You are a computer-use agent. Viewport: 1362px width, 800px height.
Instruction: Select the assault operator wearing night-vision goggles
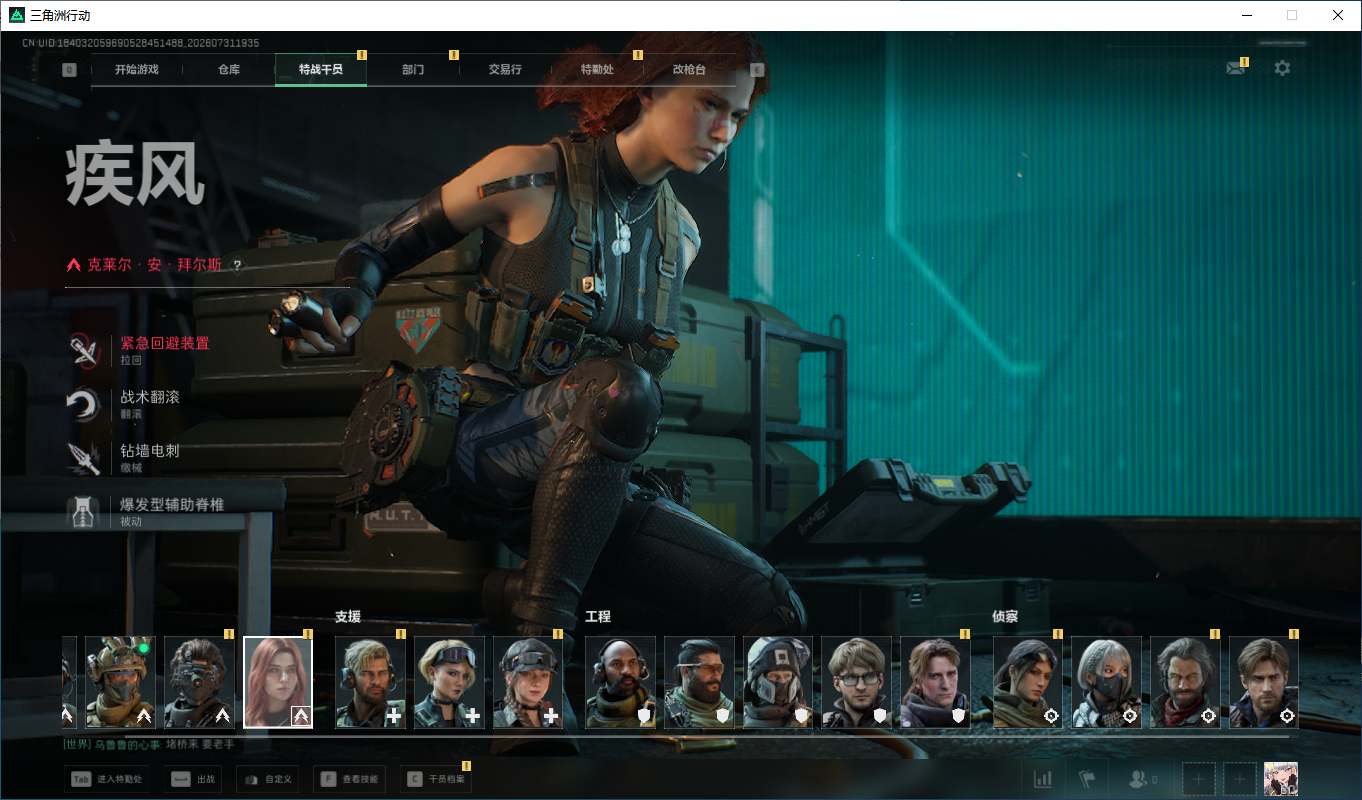point(199,682)
